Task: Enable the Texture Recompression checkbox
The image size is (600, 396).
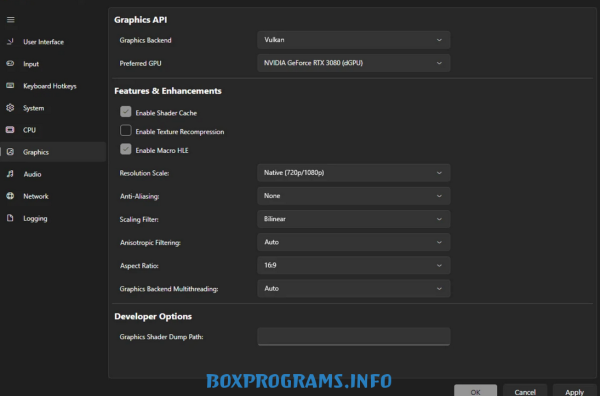Action: click(x=126, y=130)
